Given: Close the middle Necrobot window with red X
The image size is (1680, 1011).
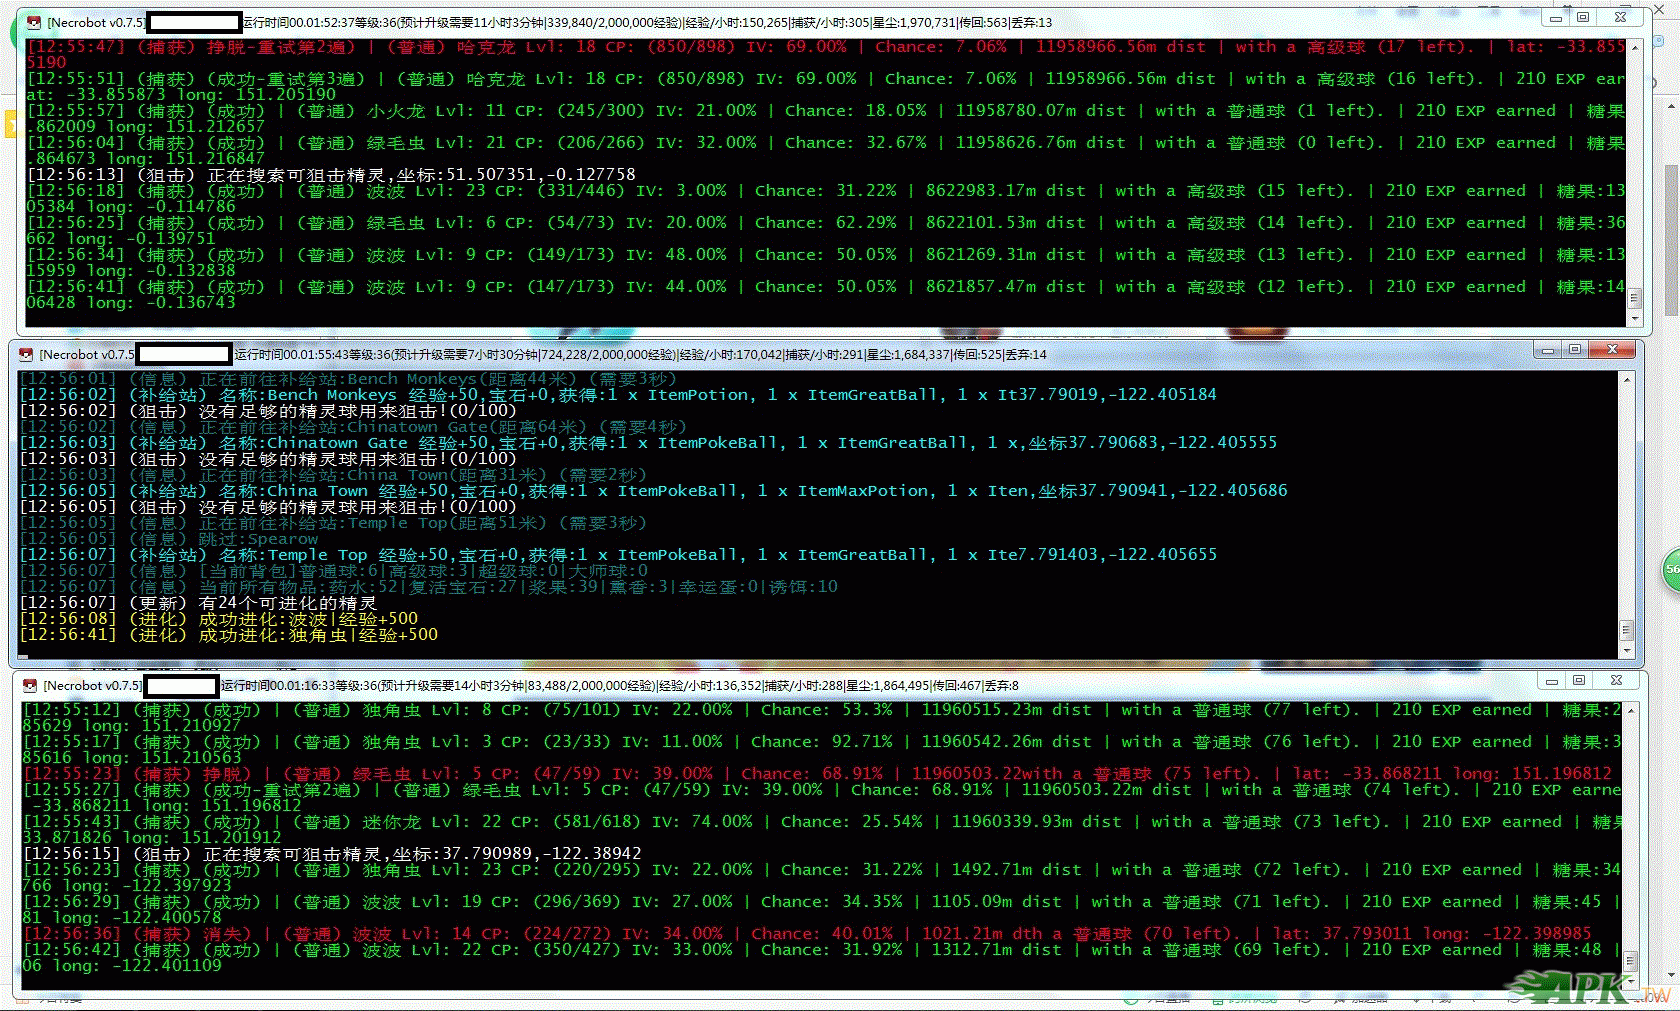Looking at the screenshot, I should tap(1612, 349).
